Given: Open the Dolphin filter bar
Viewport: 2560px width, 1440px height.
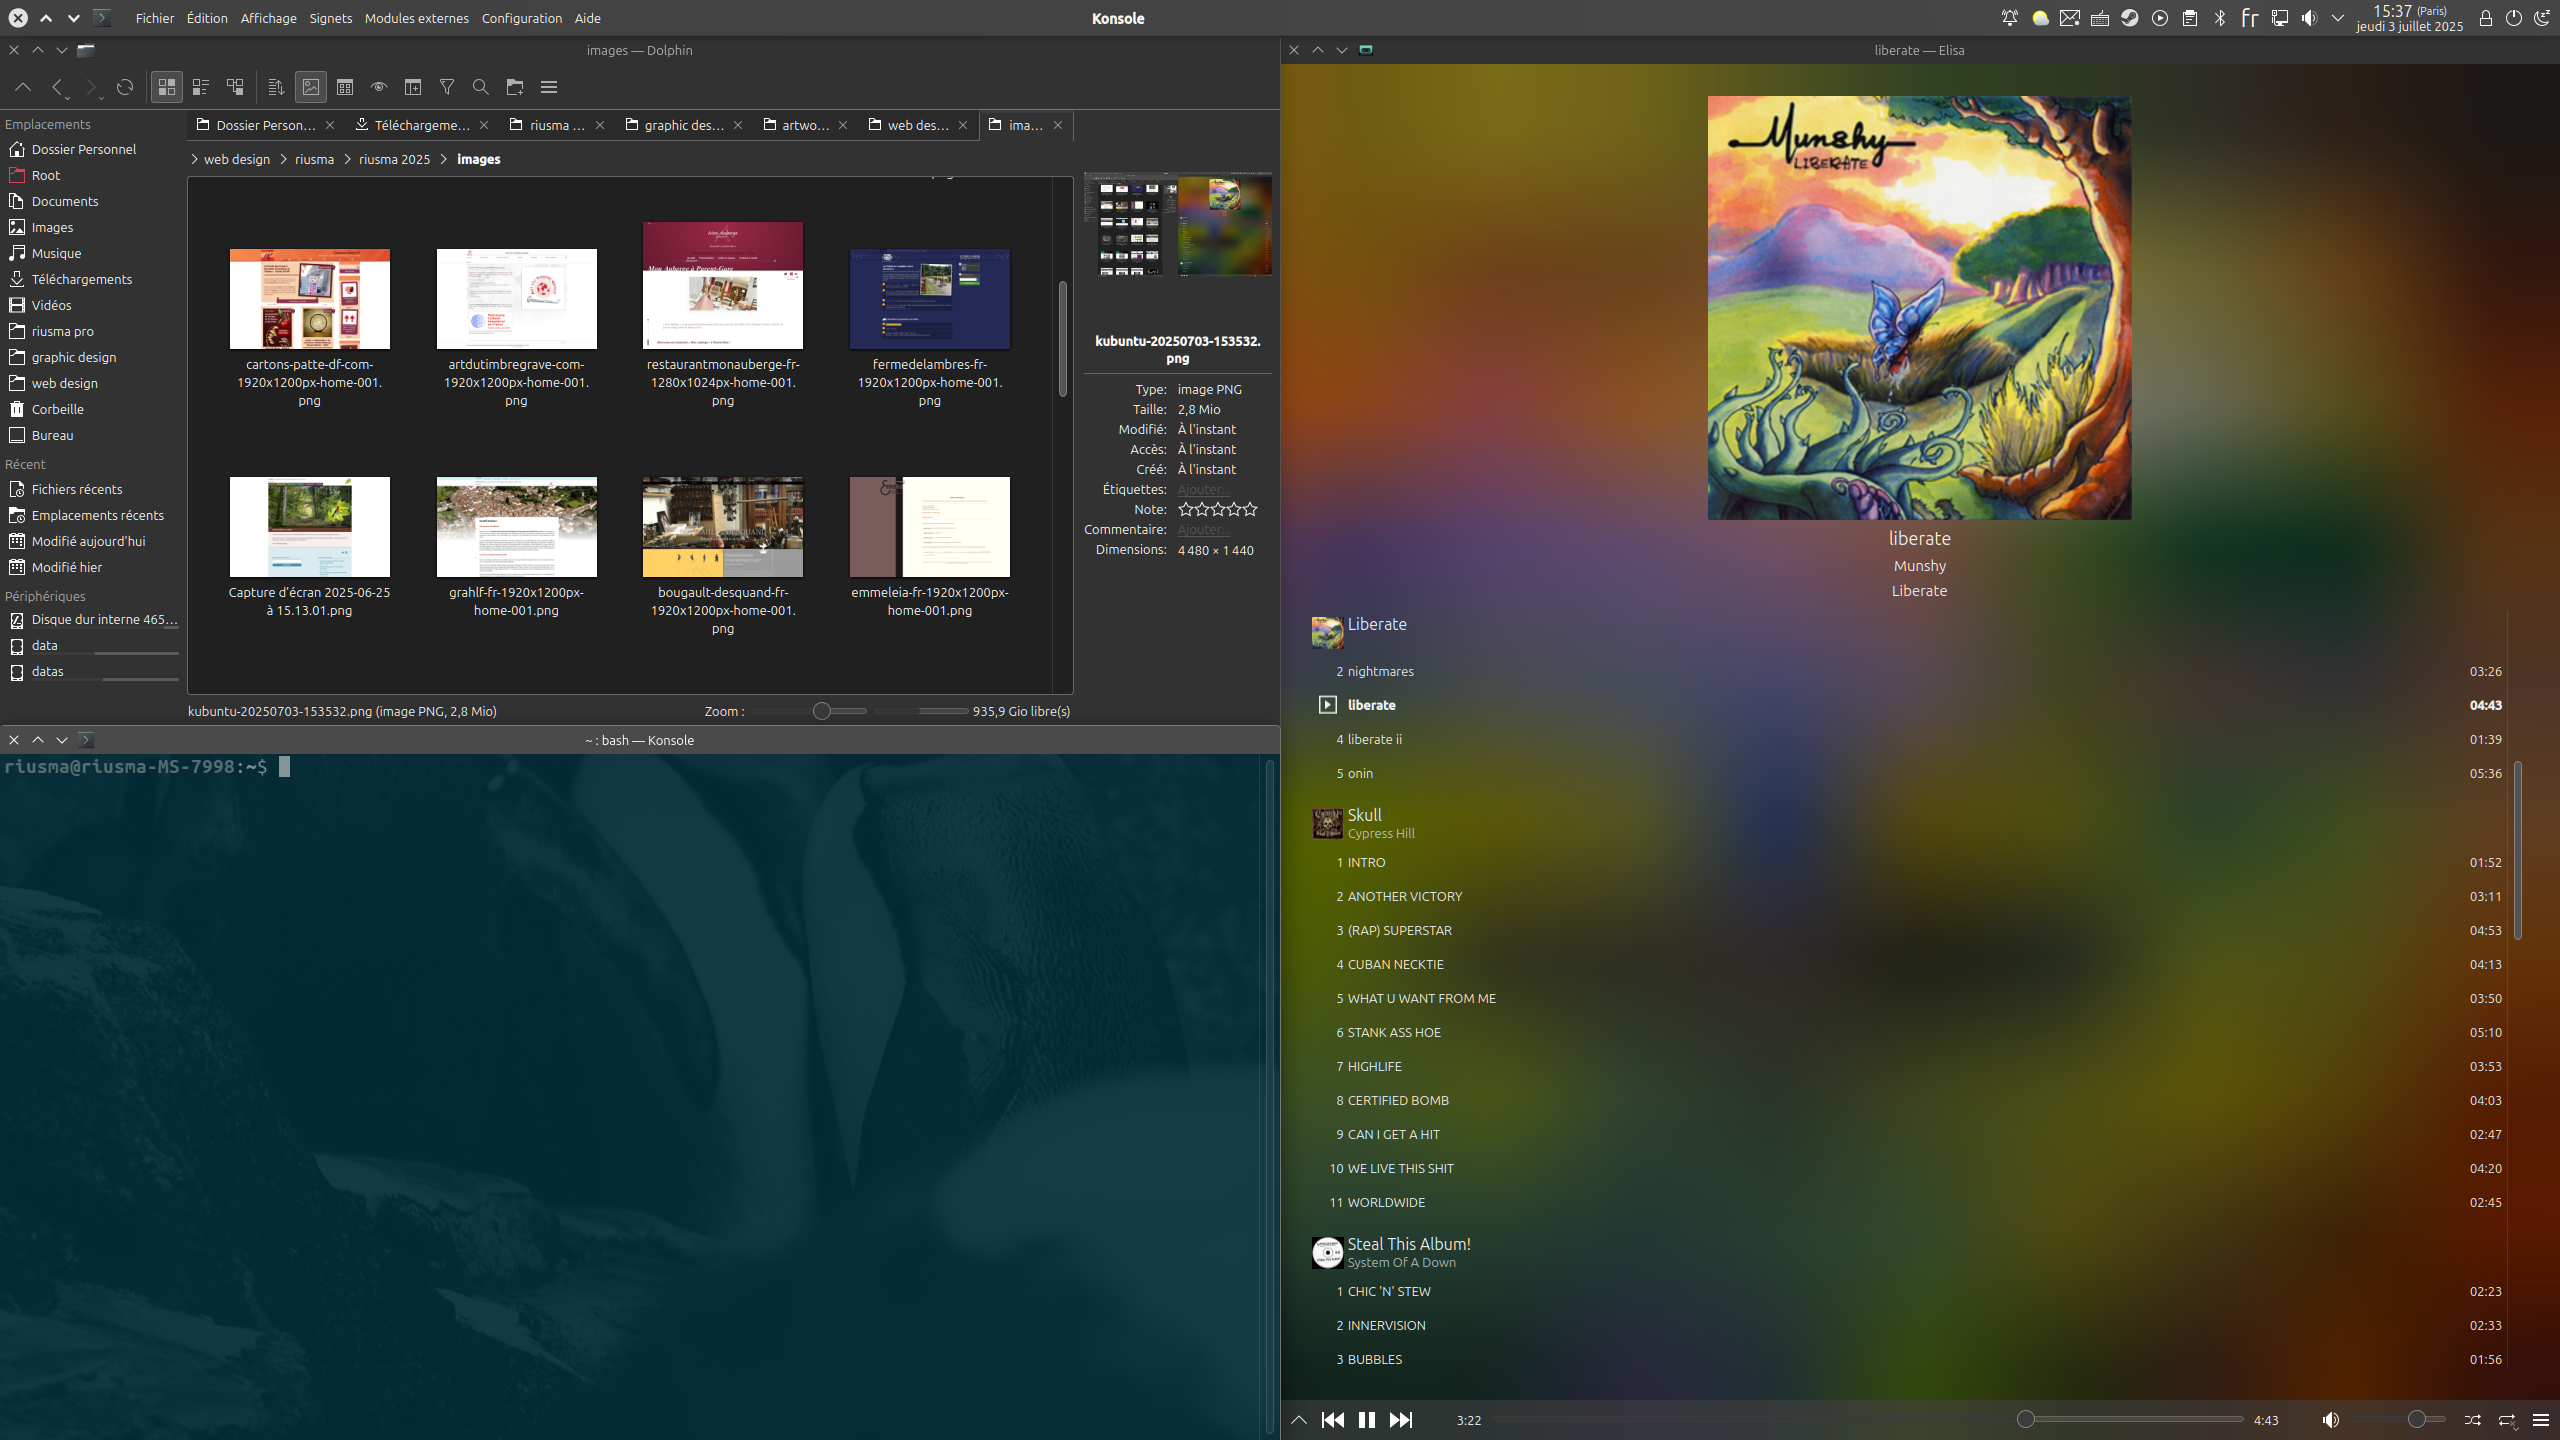Looking at the screenshot, I should (447, 87).
